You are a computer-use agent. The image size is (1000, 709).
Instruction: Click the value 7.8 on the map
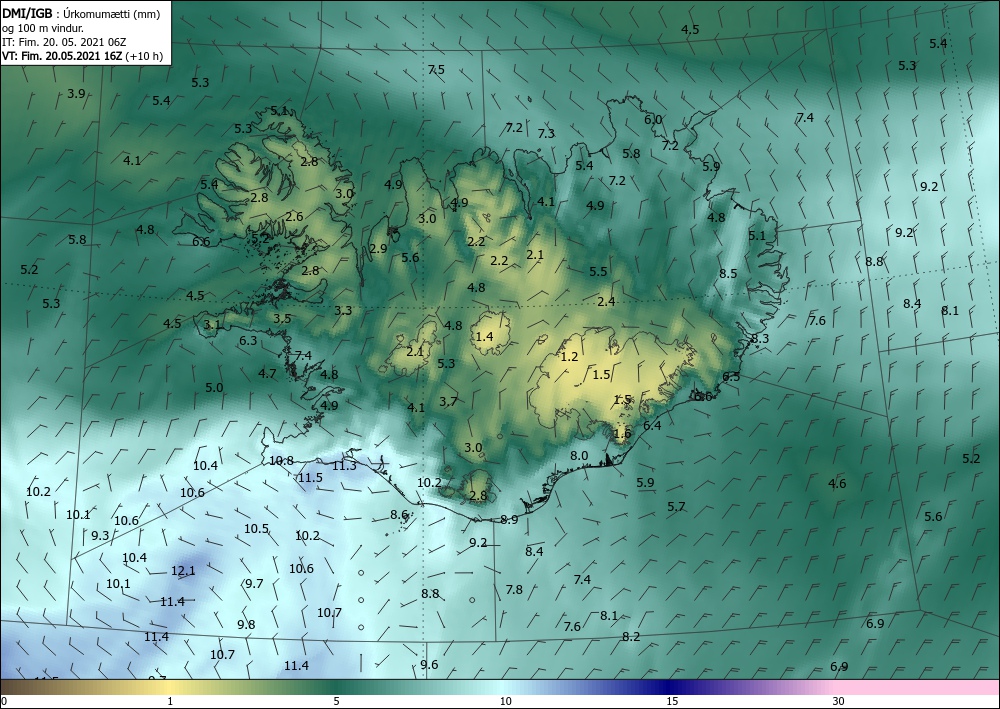click(514, 589)
